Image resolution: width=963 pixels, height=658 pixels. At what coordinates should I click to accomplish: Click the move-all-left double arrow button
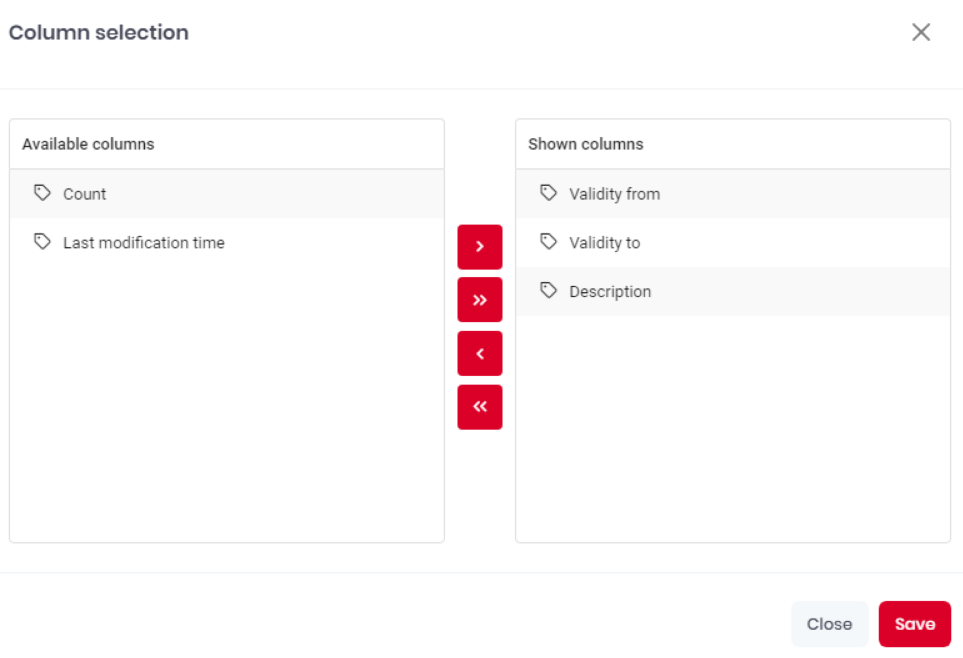click(480, 407)
